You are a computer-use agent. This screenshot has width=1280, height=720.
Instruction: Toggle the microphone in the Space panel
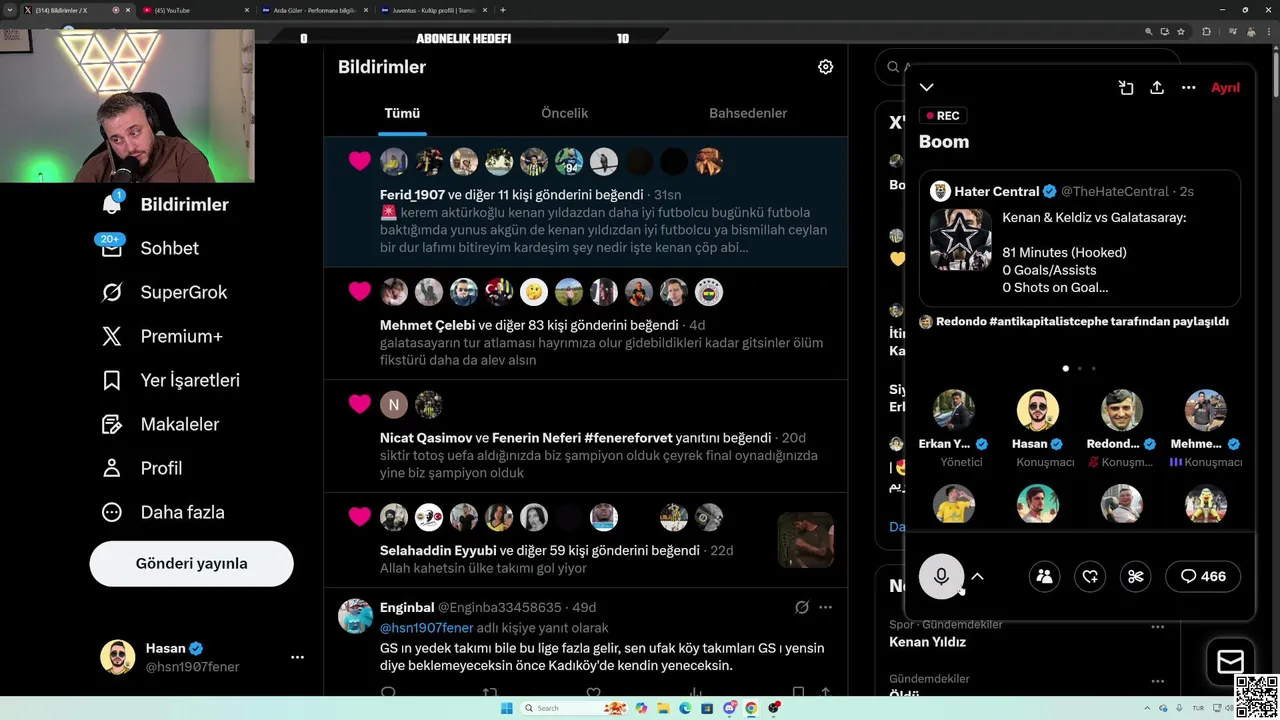click(941, 576)
